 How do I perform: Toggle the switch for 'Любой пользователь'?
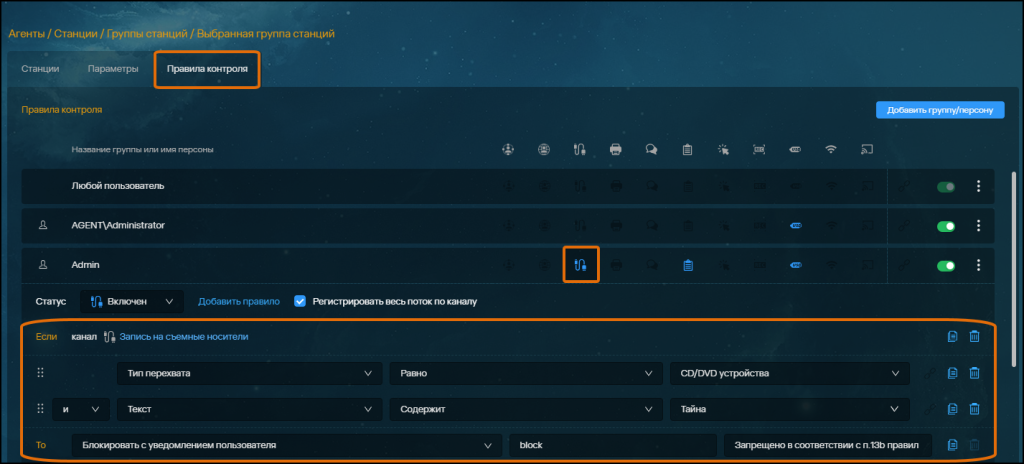coord(946,187)
